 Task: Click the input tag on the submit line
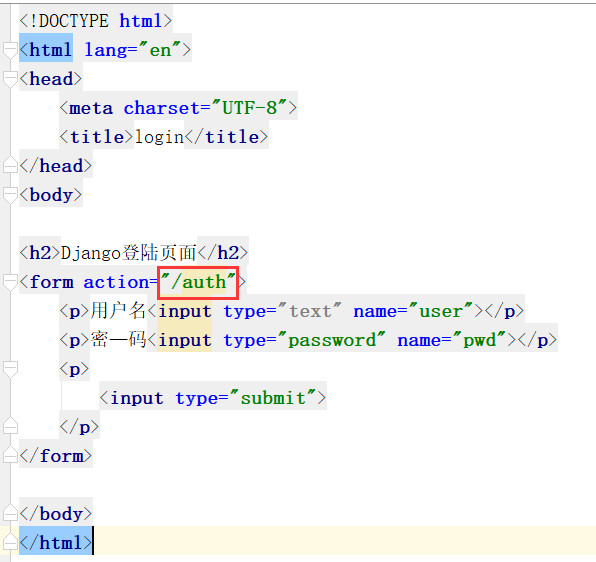137,398
